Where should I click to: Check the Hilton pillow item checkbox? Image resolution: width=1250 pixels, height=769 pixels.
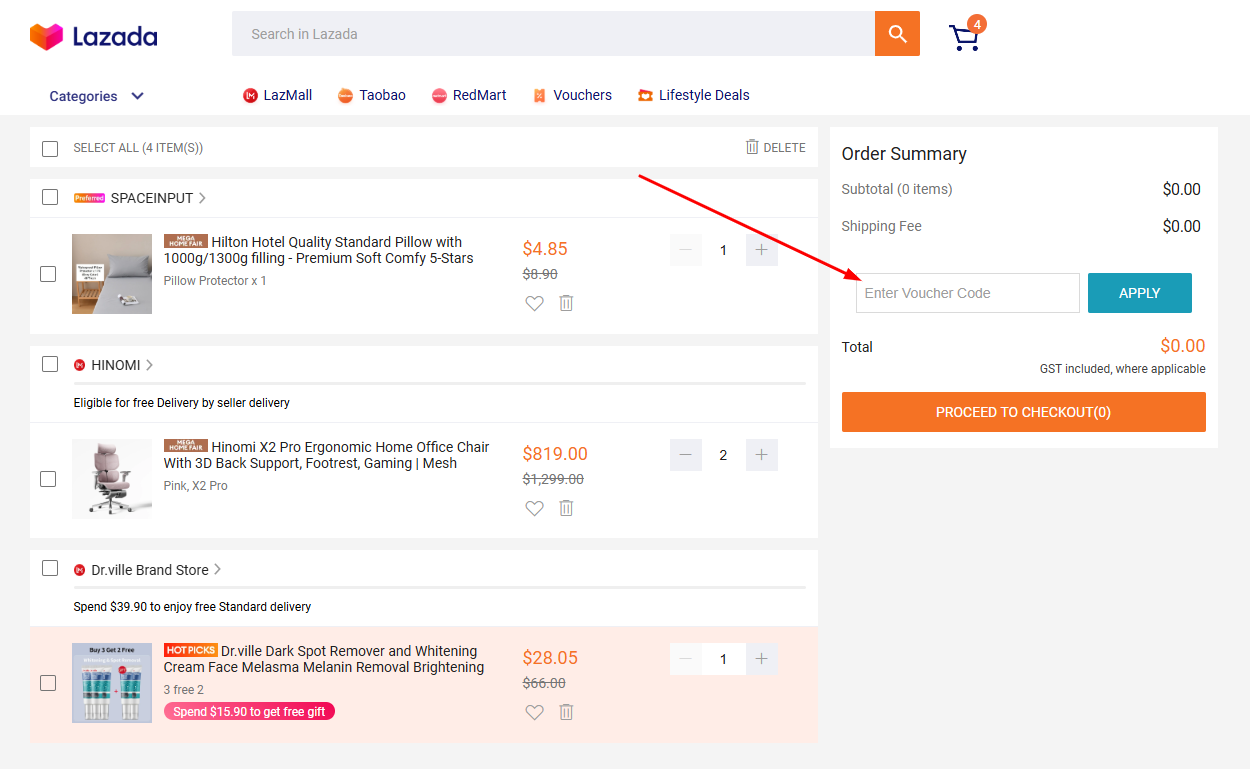(x=48, y=273)
